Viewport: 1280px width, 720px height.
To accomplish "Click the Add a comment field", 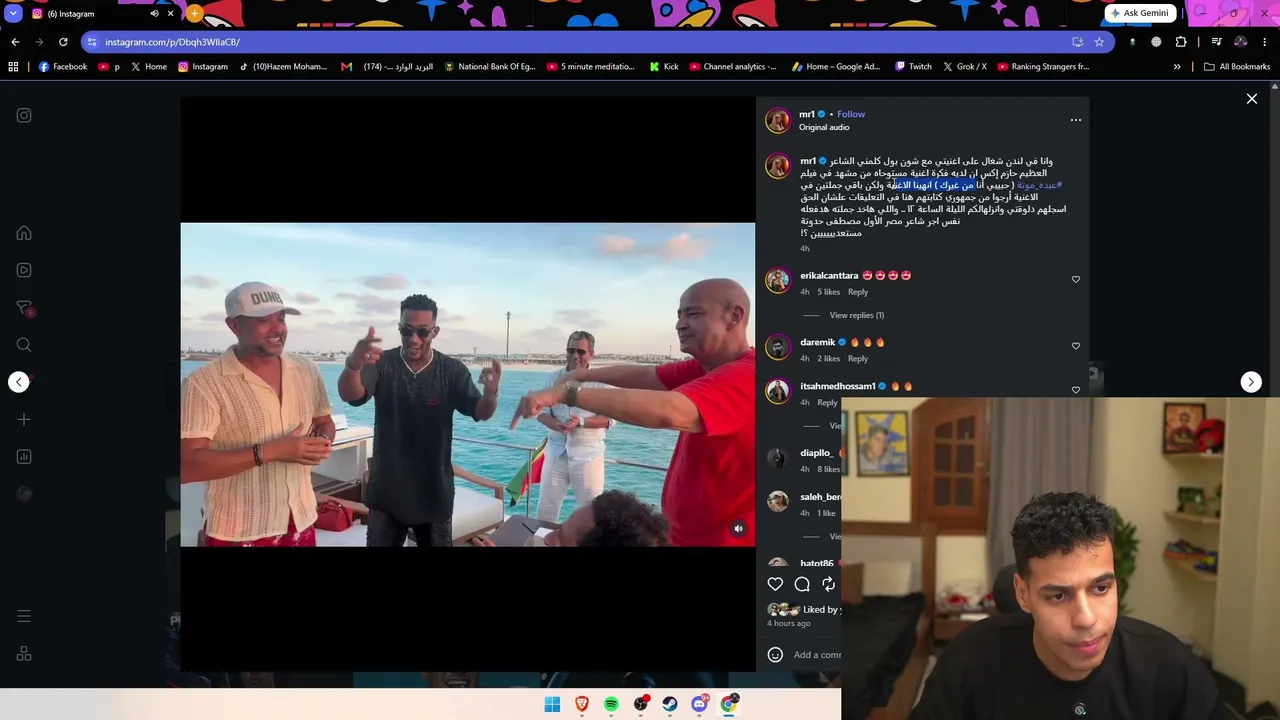I will tap(817, 655).
